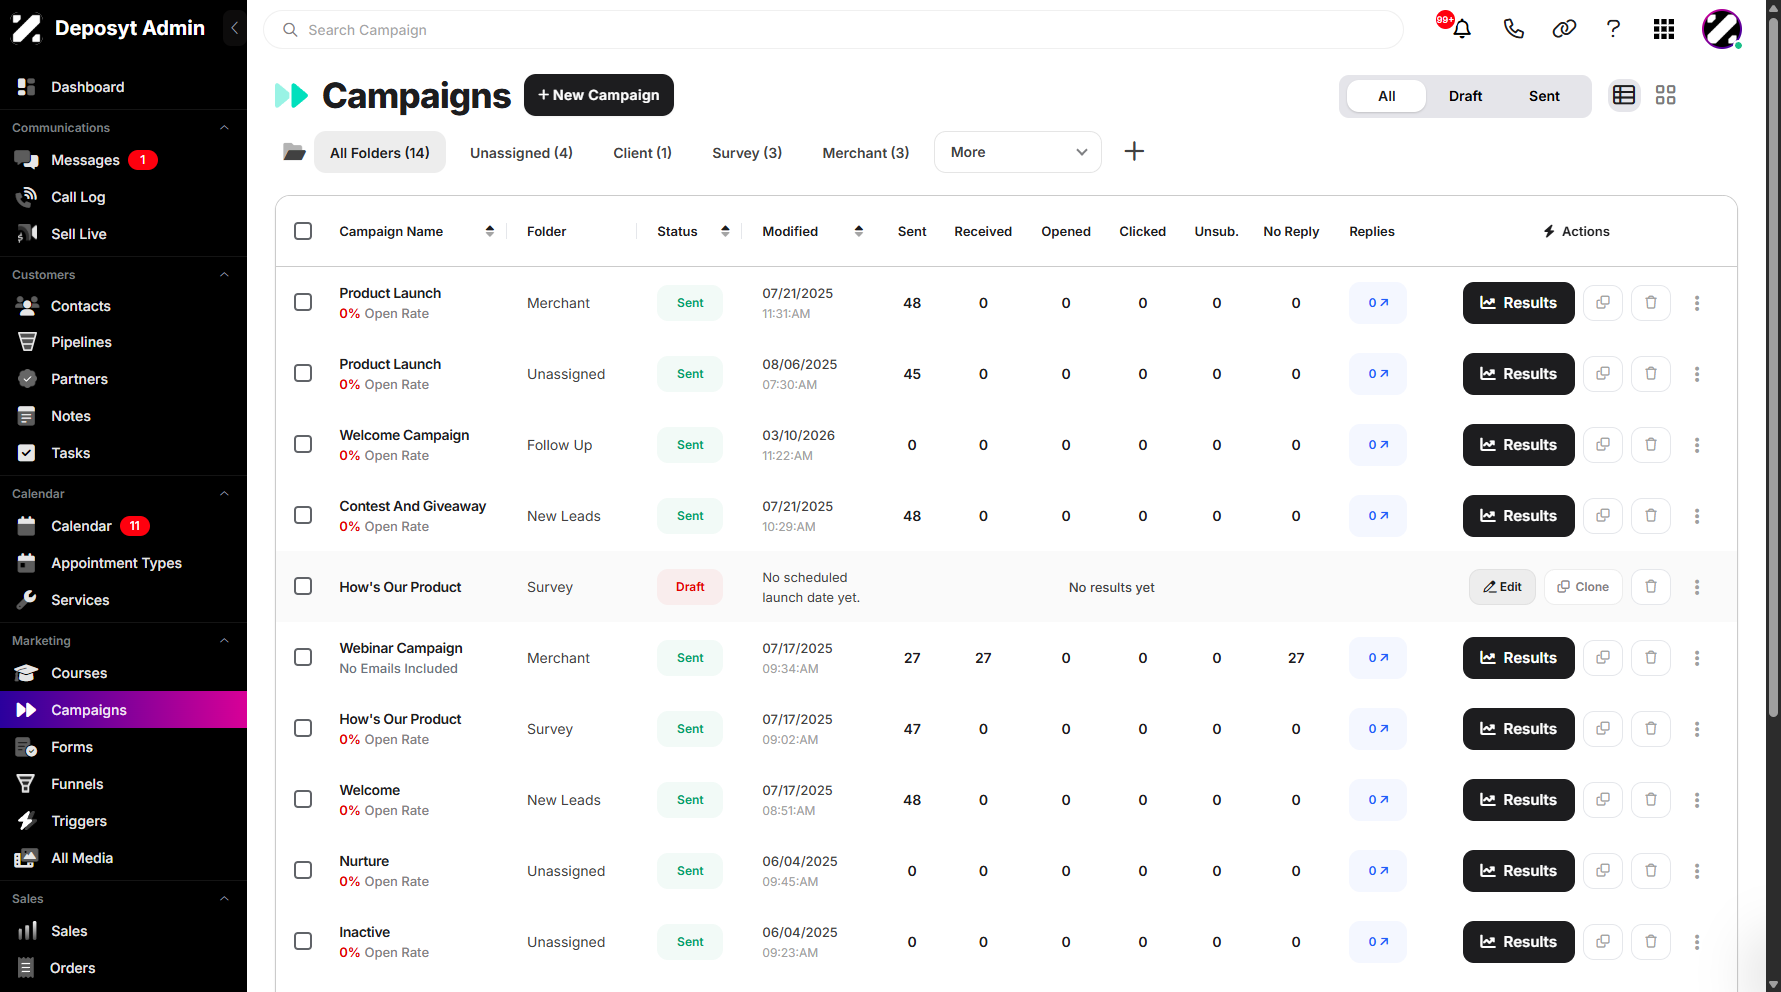Open notifications bell icon

coord(1461,29)
